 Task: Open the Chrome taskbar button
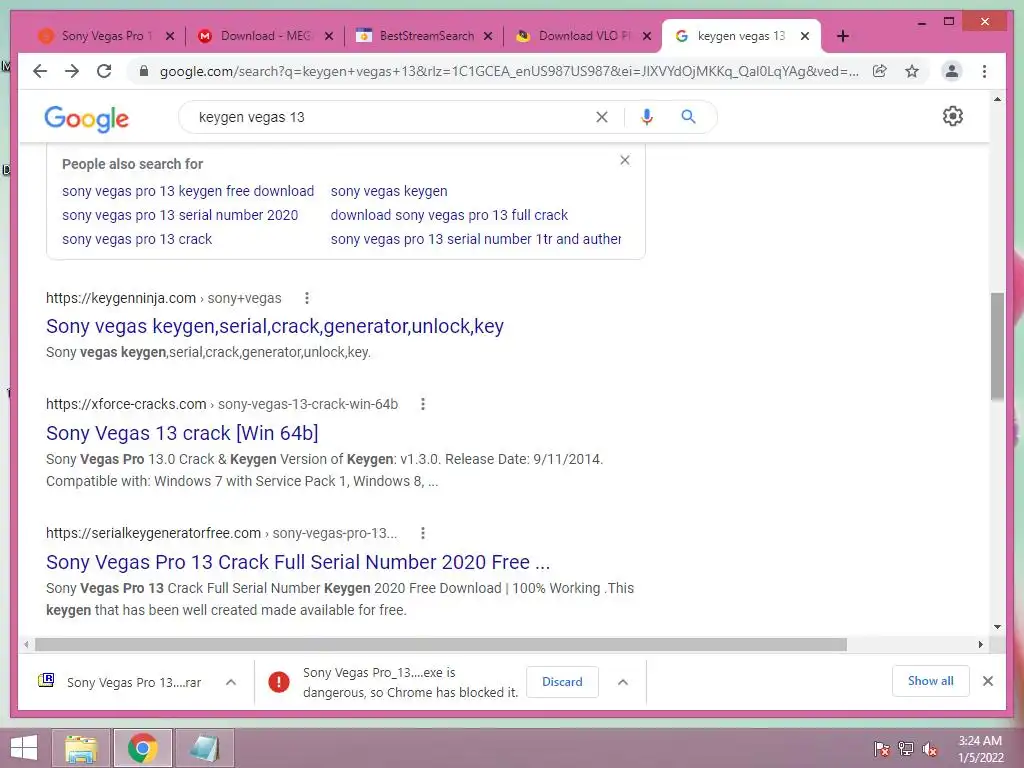click(142, 748)
